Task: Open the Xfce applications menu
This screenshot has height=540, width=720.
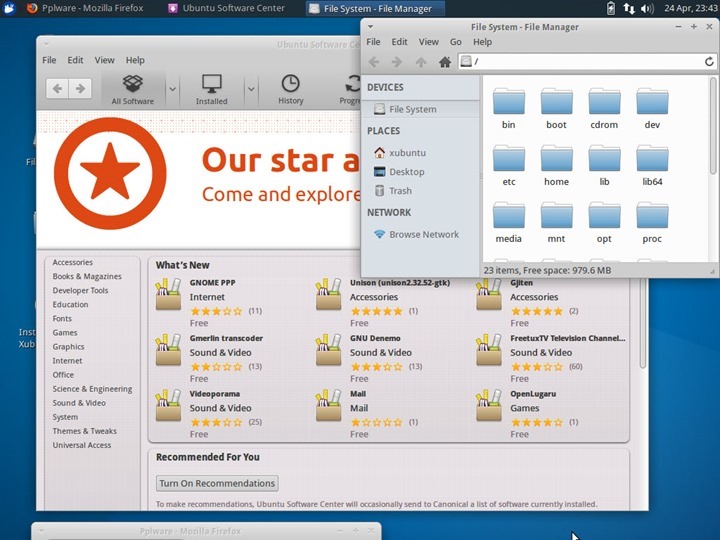Action: 9,8
